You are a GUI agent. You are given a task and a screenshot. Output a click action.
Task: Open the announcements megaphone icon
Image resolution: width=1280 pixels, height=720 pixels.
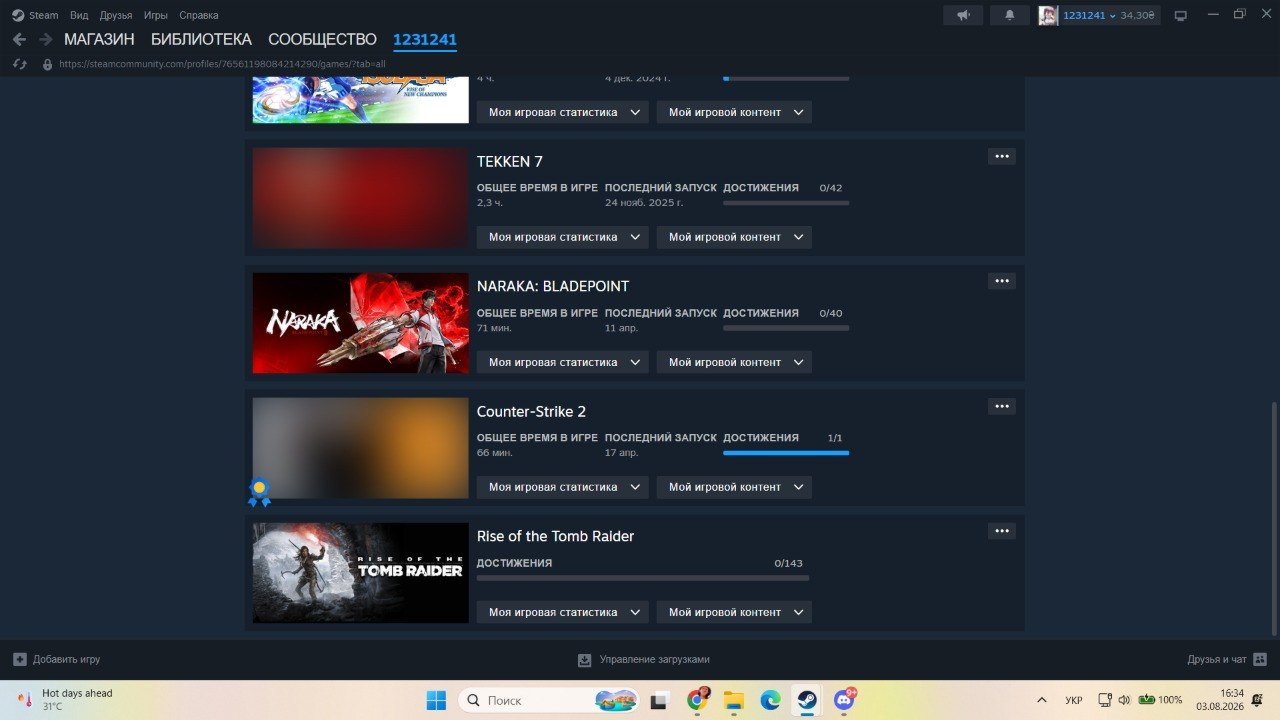pyautogui.click(x=964, y=15)
